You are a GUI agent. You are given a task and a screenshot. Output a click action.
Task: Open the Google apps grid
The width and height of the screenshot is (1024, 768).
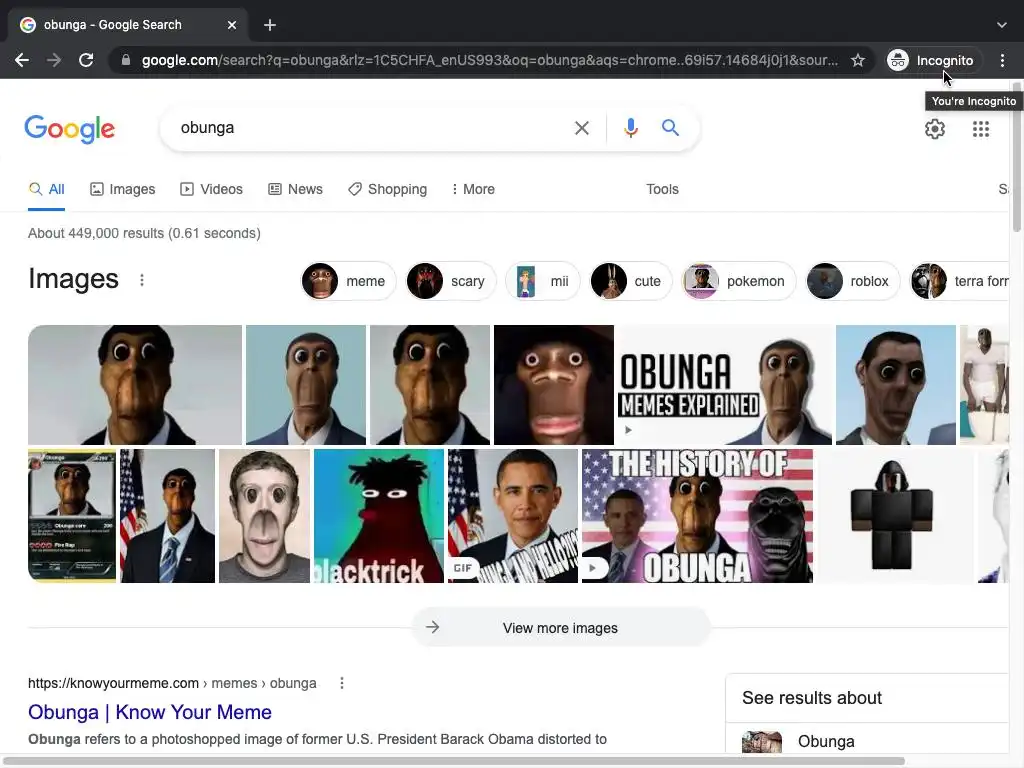pos(981,129)
